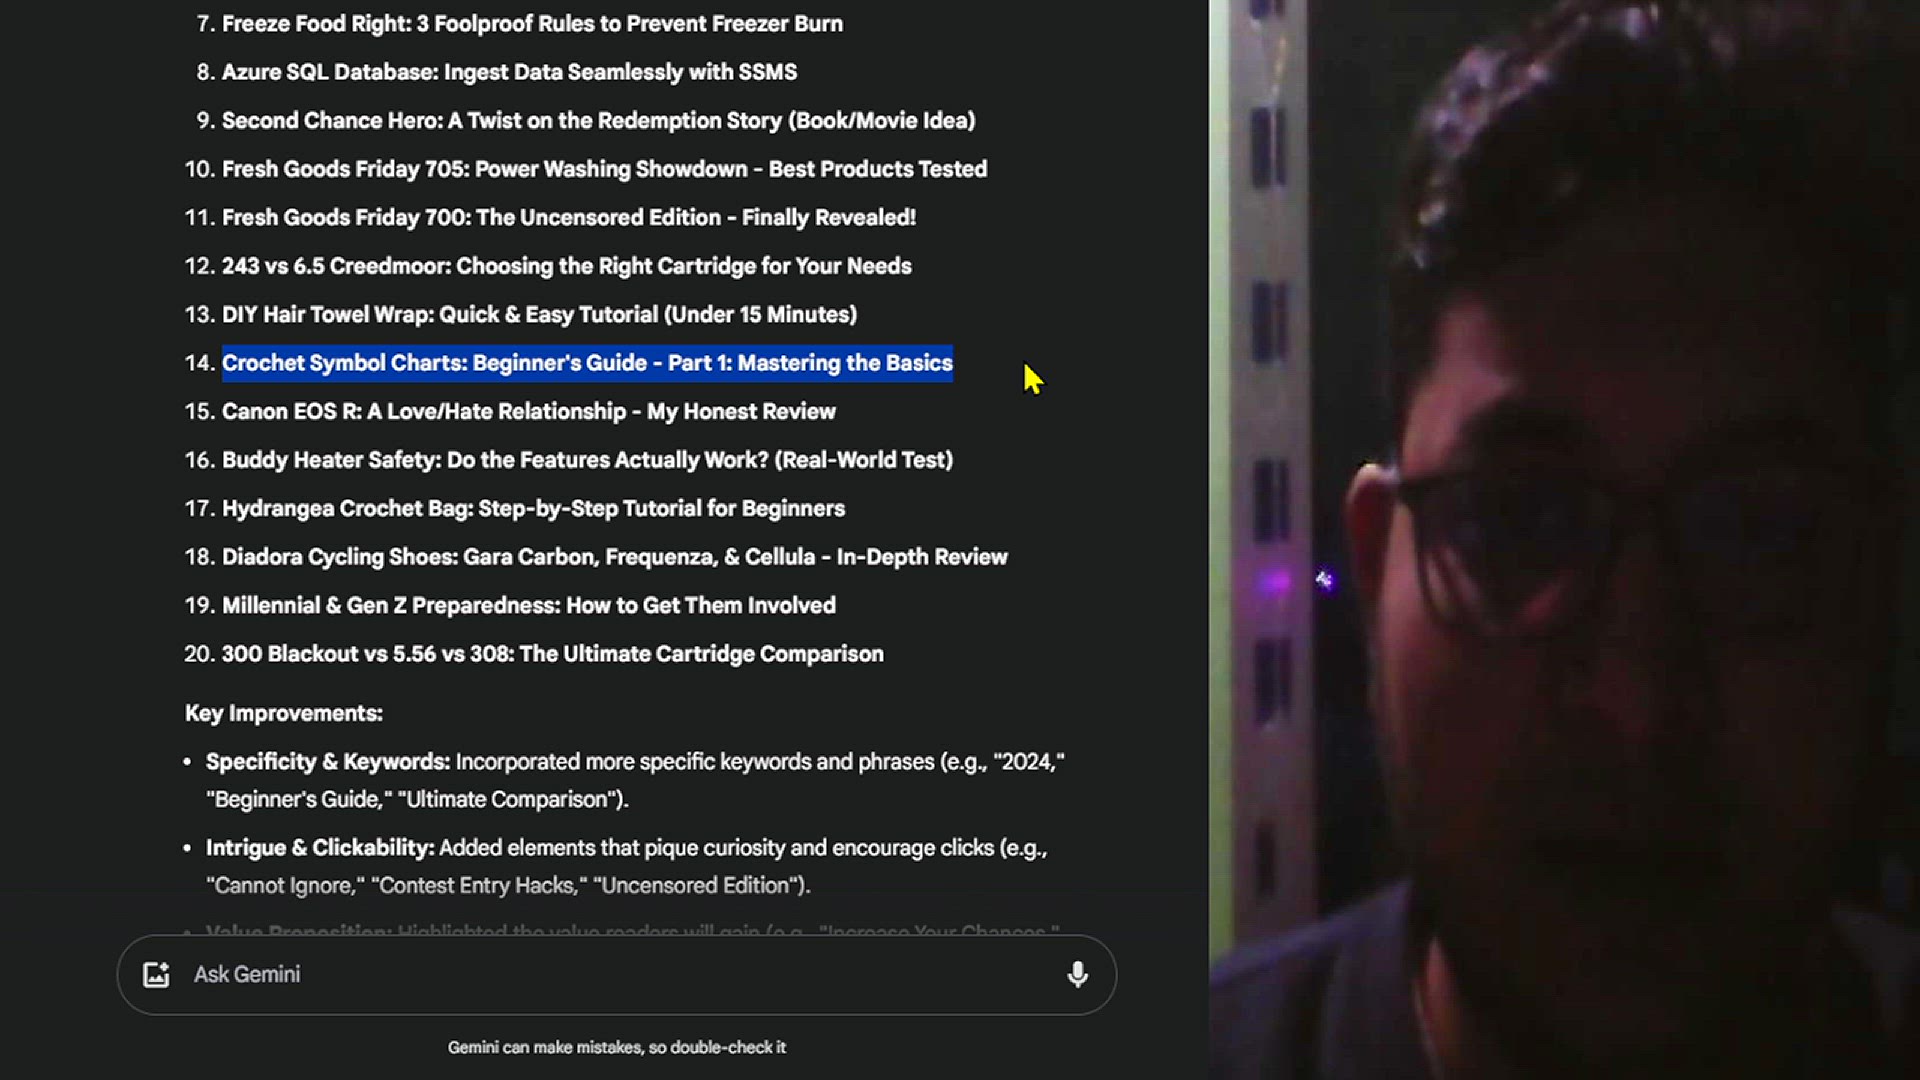The width and height of the screenshot is (1920, 1080).
Task: Click the Buddy Heater Safety title
Action: pos(587,460)
